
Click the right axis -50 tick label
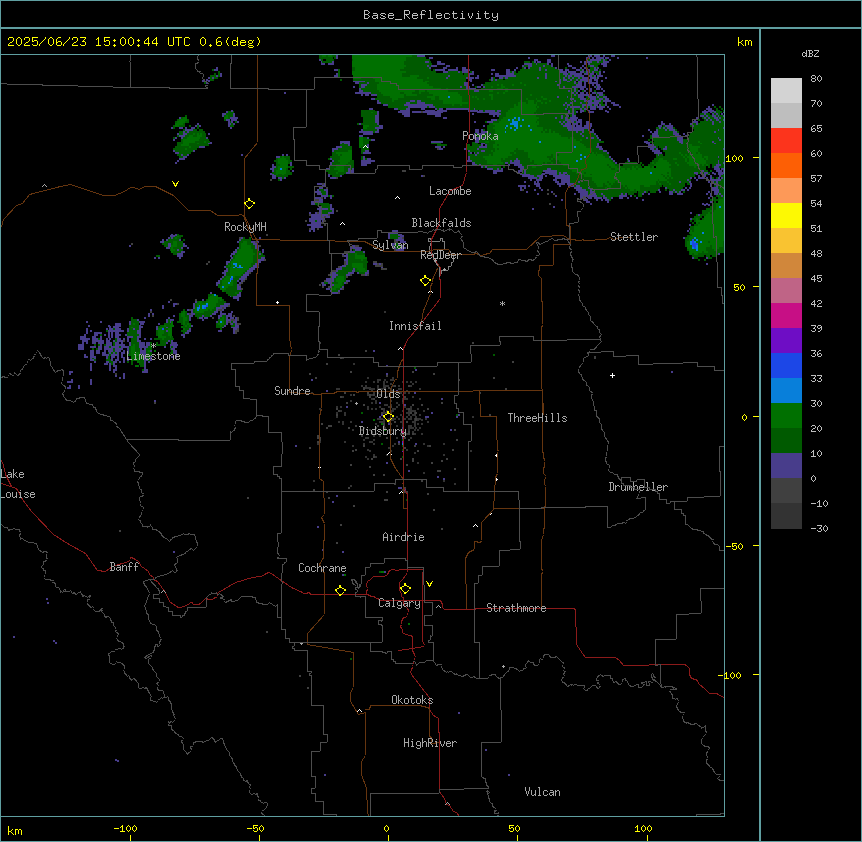pyautogui.click(x=734, y=546)
